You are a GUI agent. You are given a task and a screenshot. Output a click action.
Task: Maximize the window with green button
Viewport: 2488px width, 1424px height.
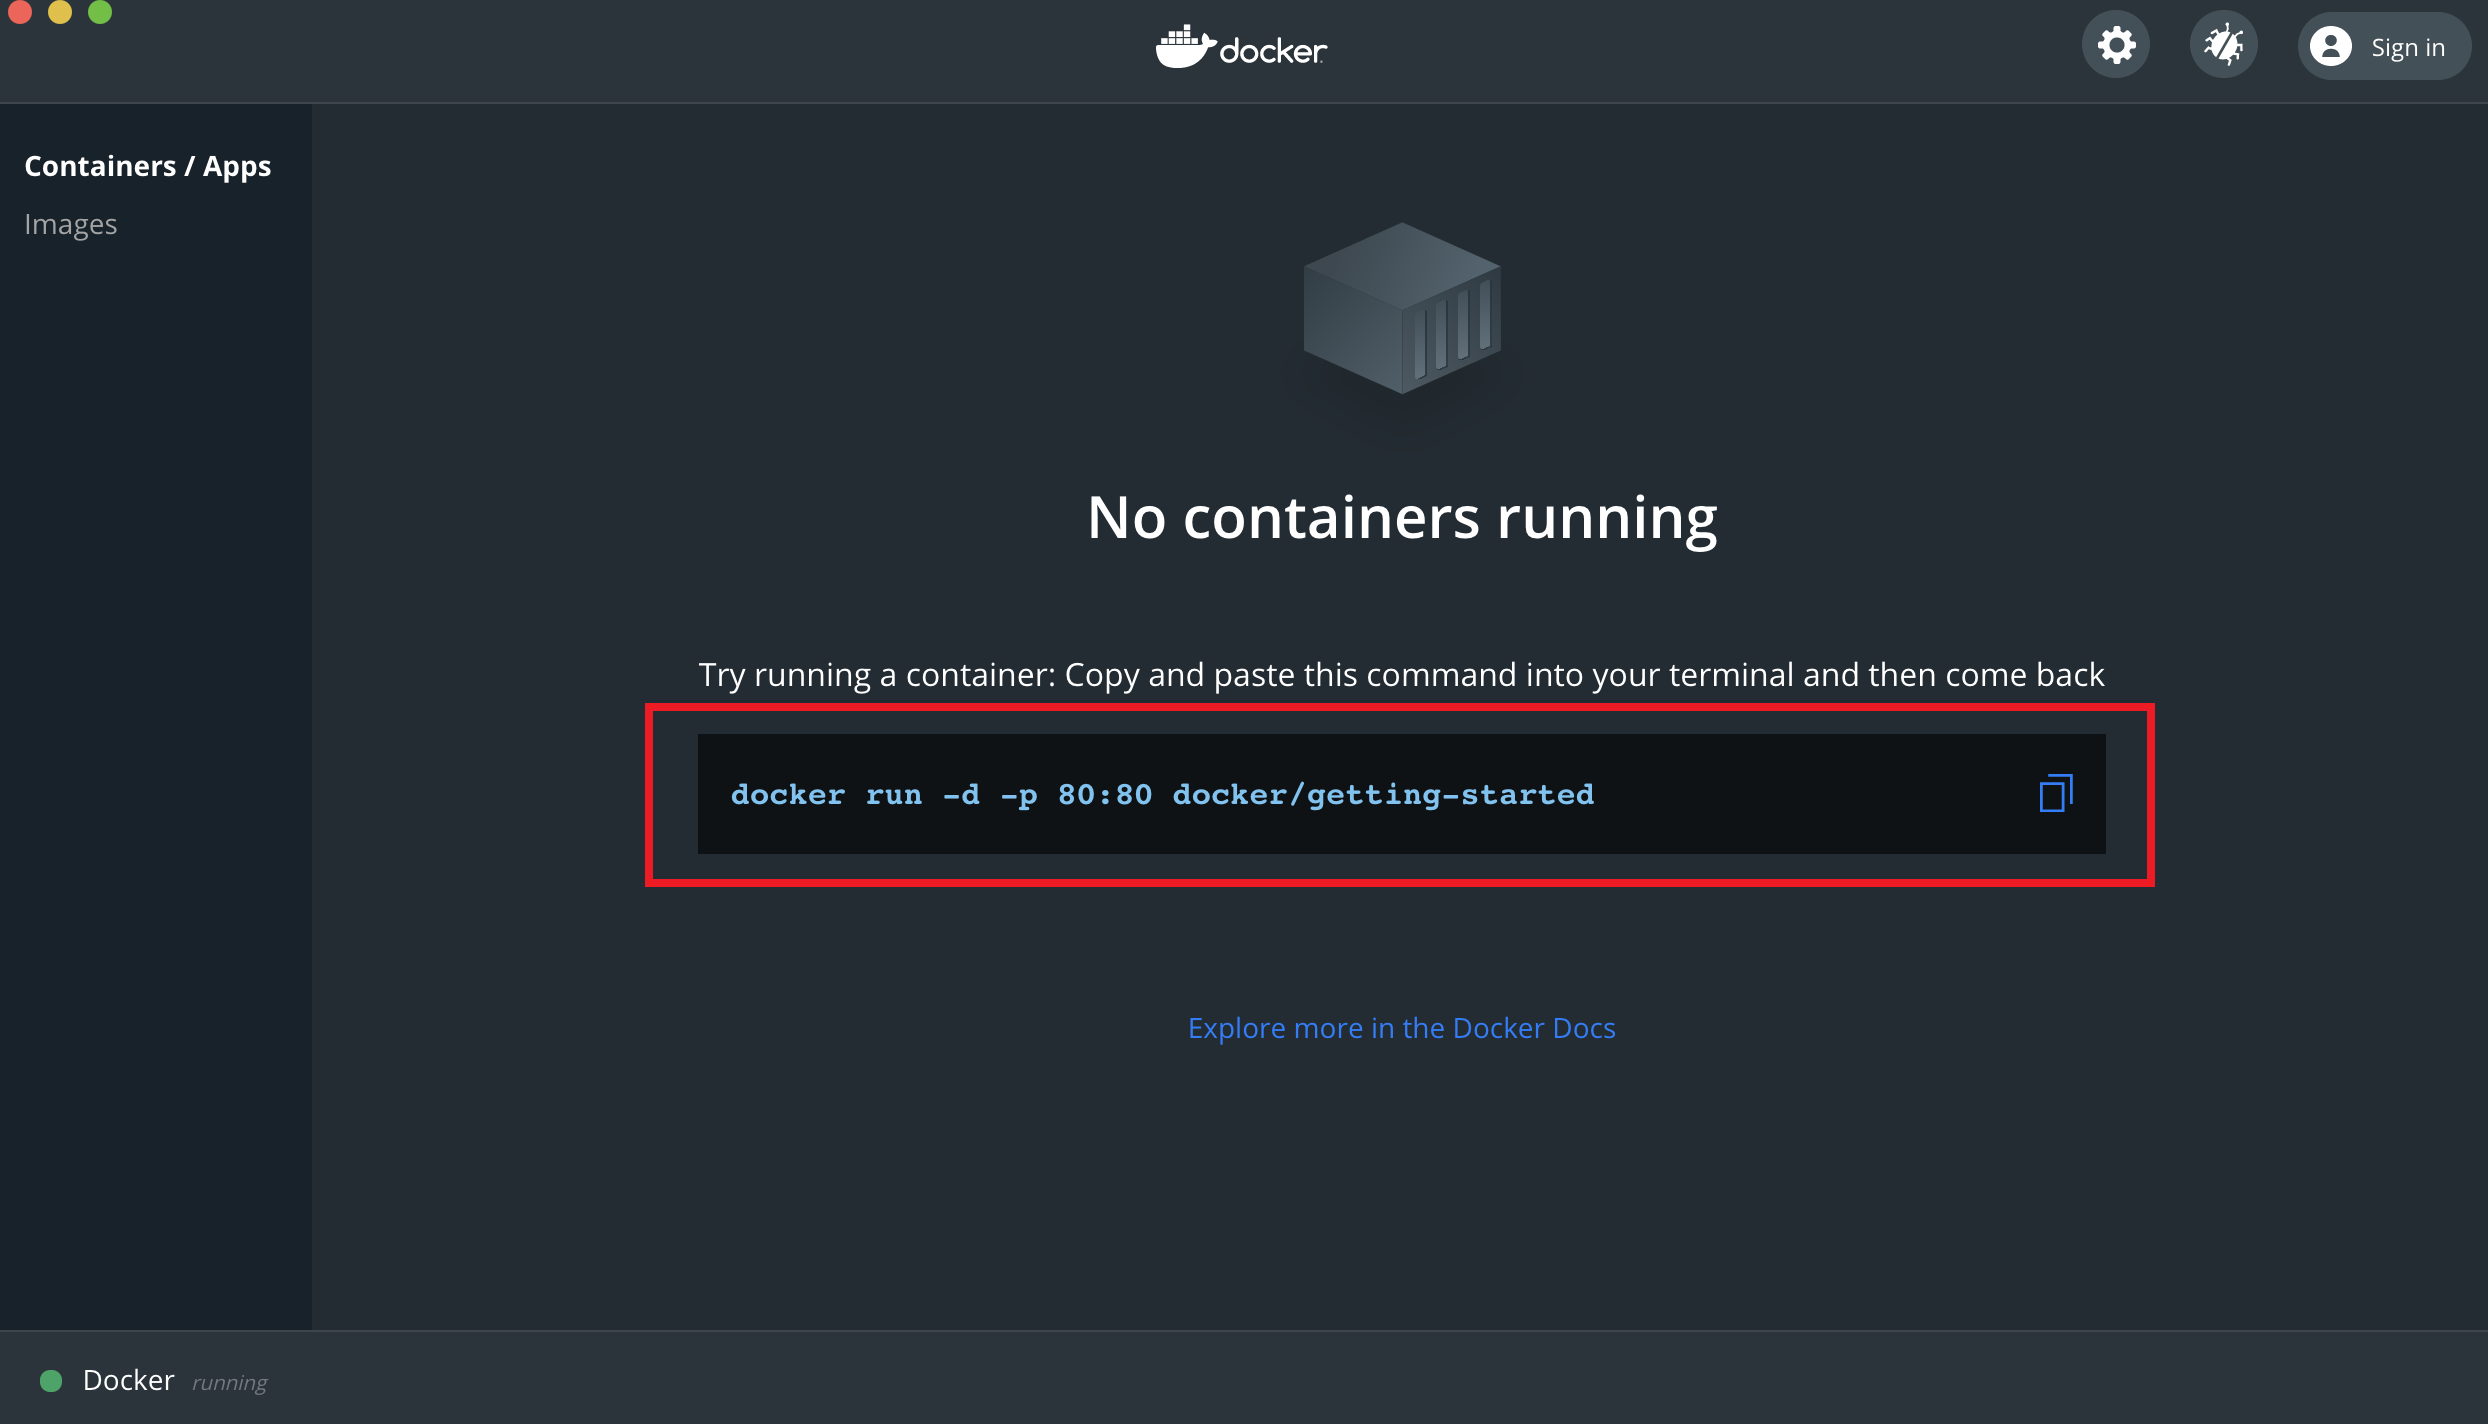[100, 10]
